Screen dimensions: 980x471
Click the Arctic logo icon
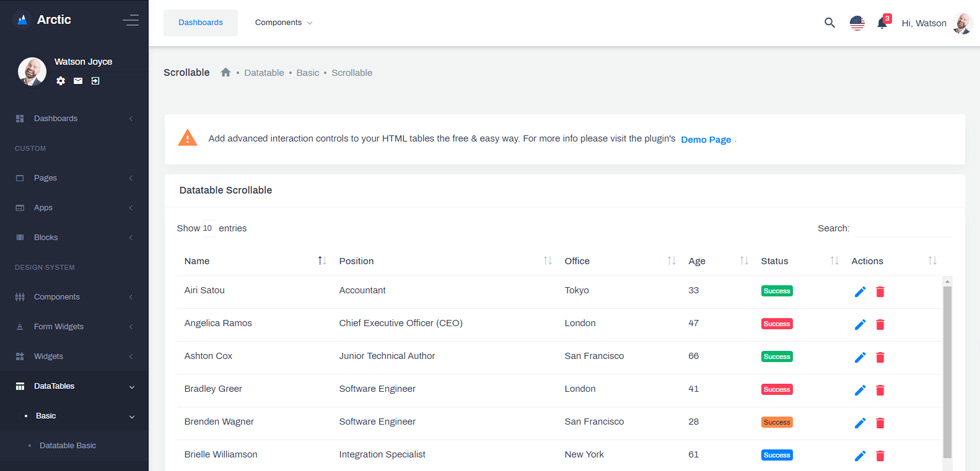pos(22,20)
